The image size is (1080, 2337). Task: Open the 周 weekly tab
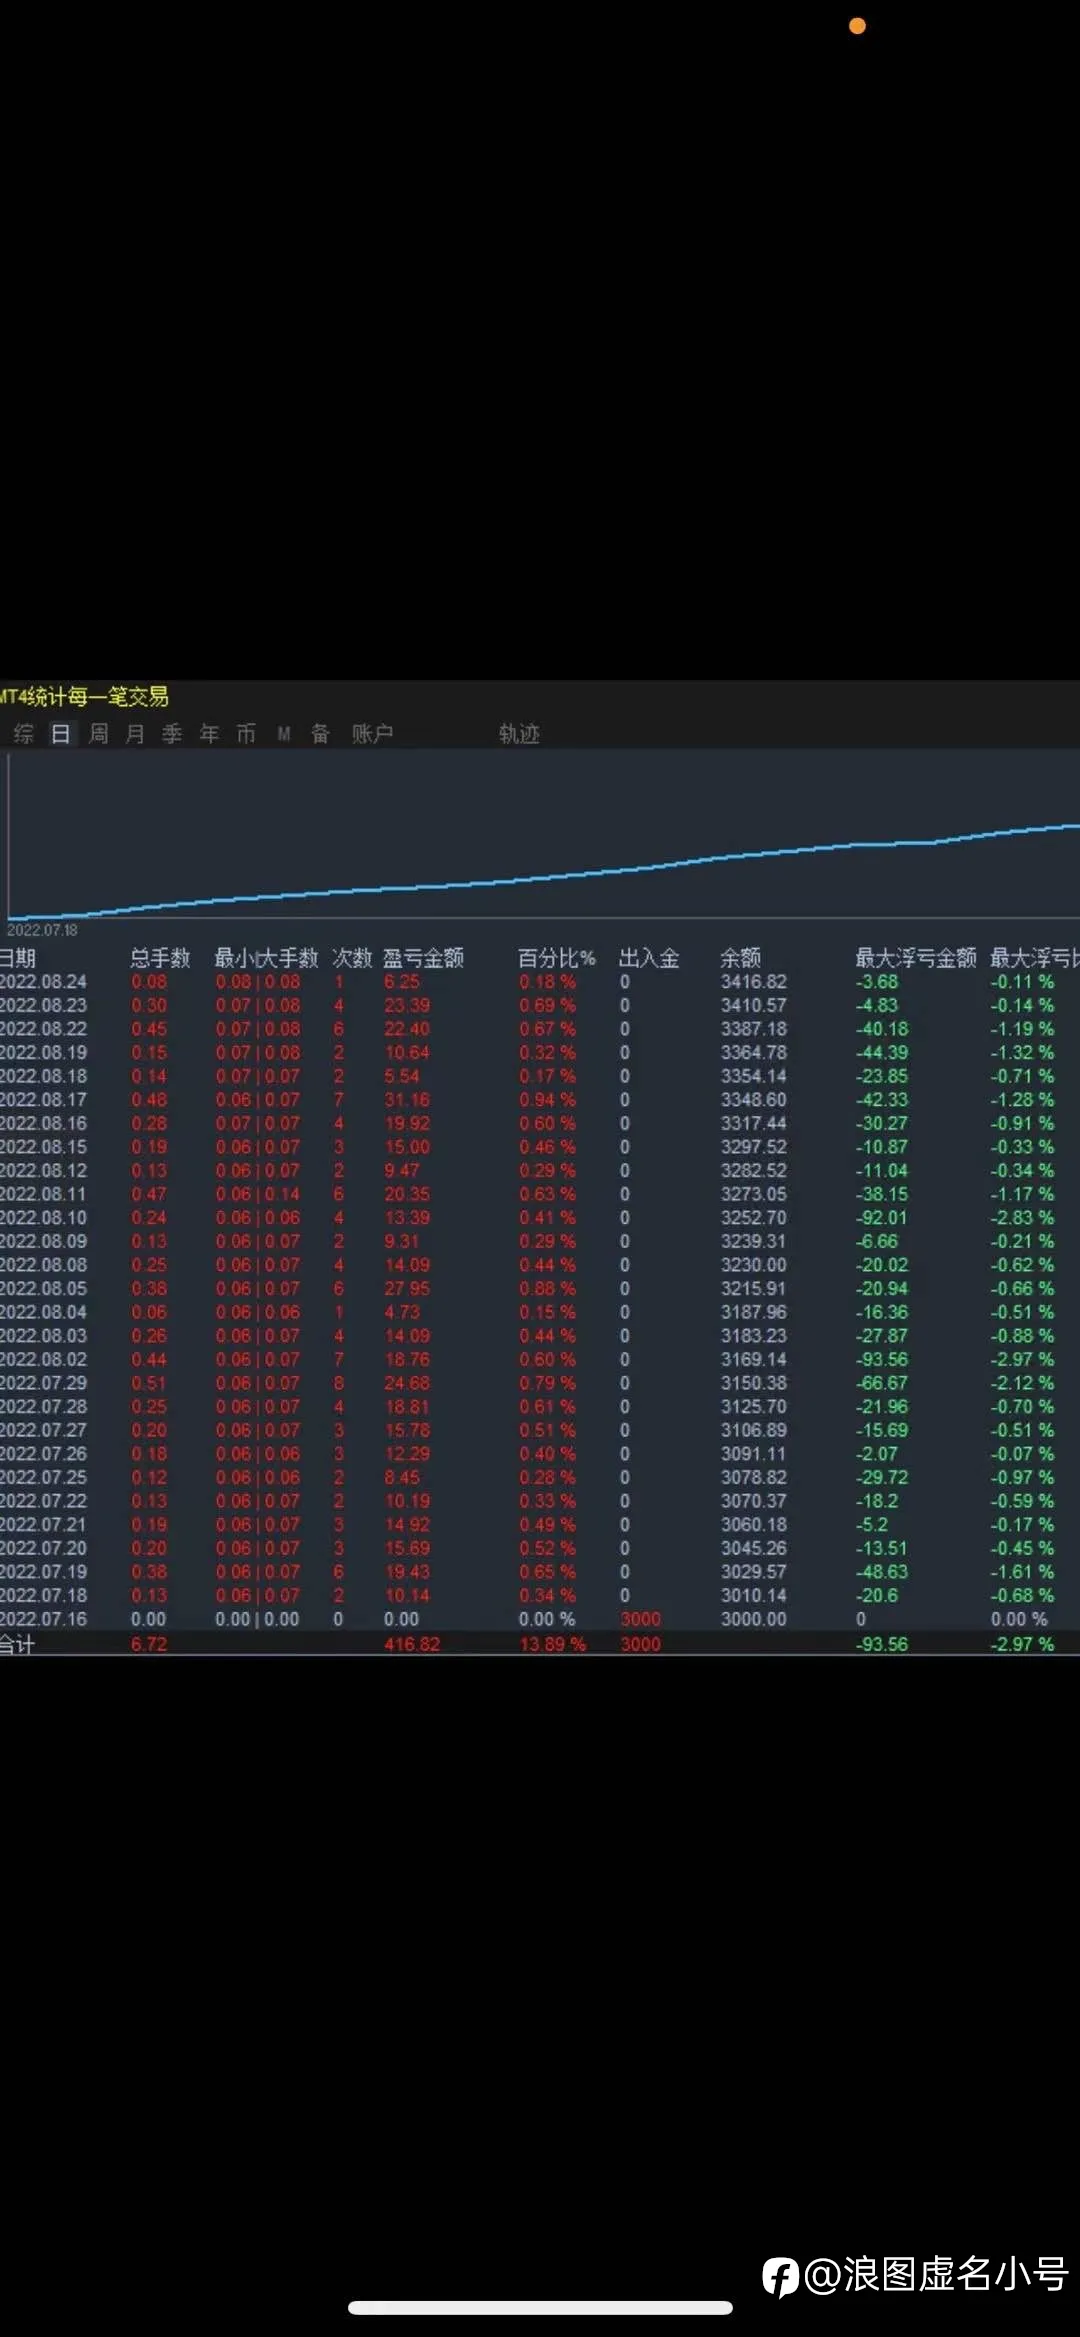click(98, 734)
